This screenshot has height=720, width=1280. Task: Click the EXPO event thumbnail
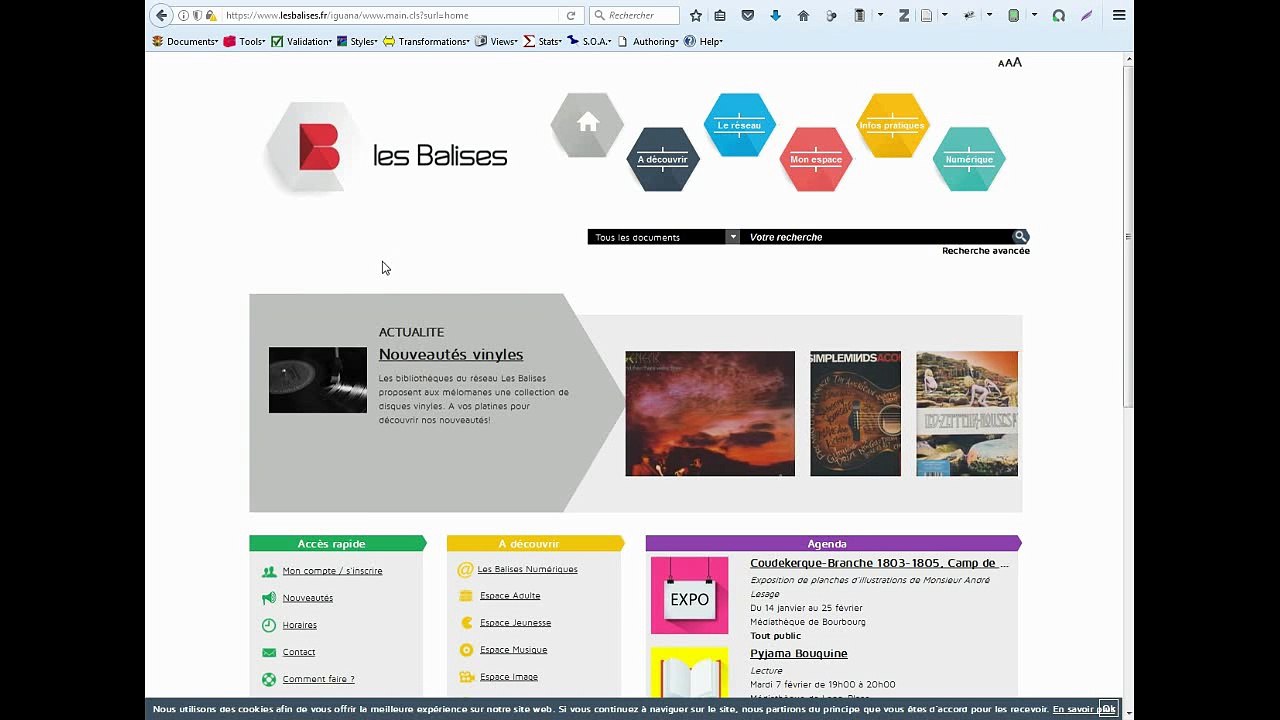[689, 596]
